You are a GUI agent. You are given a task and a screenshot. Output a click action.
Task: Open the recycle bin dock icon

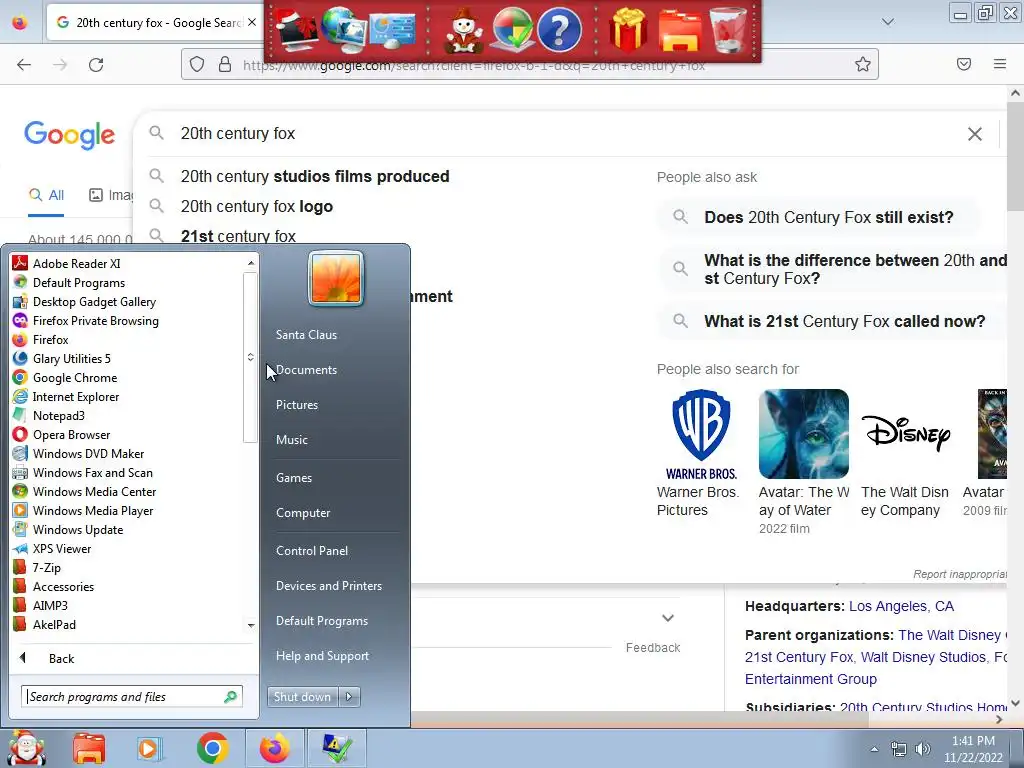coord(728,30)
